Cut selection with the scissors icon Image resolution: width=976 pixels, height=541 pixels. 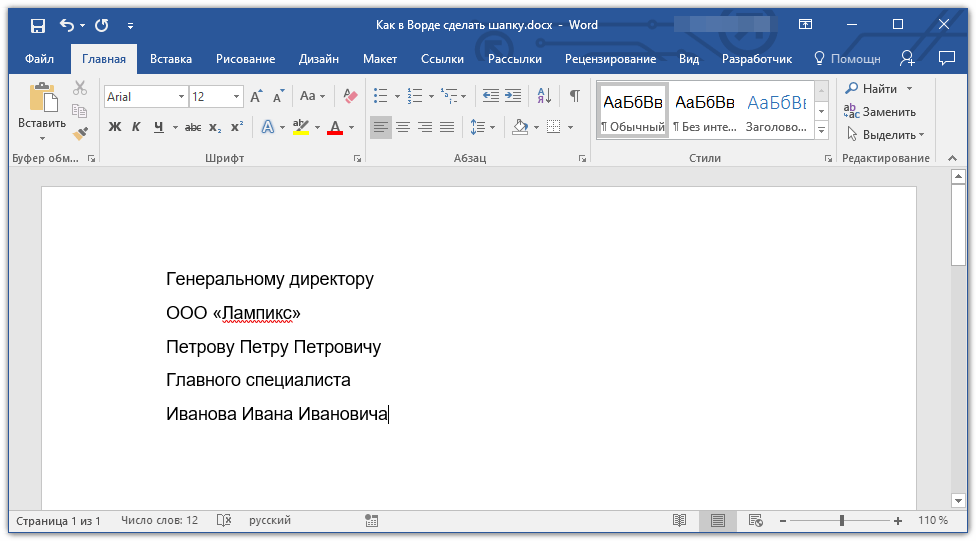(x=80, y=88)
